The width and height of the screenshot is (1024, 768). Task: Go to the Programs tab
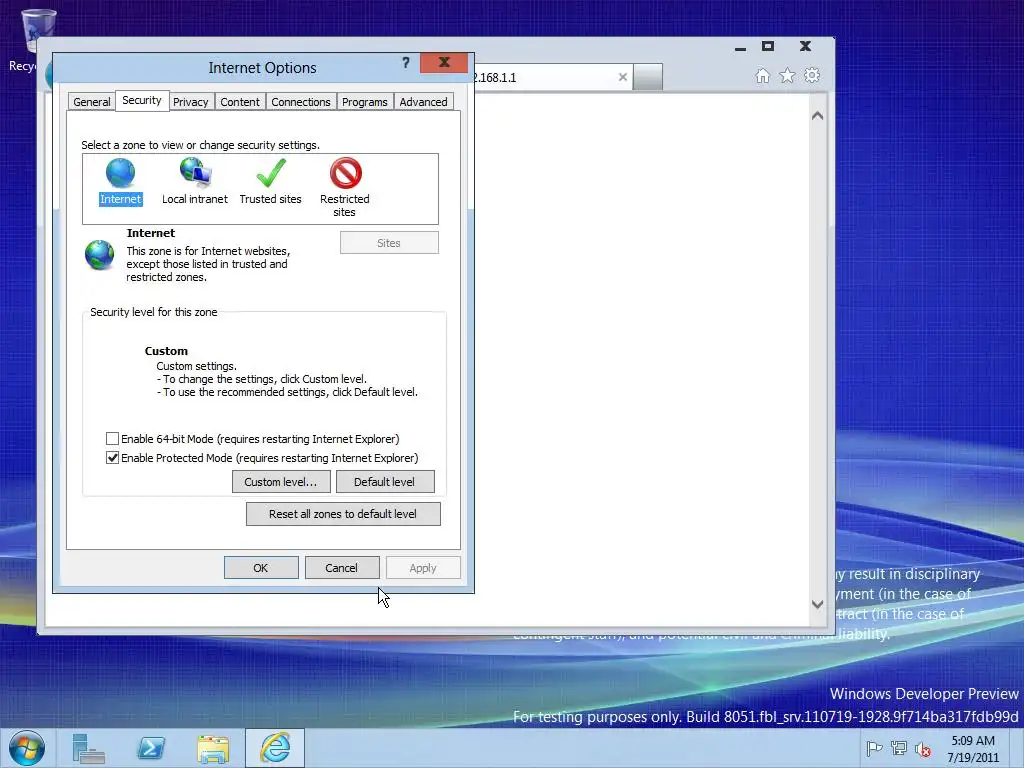coord(364,102)
